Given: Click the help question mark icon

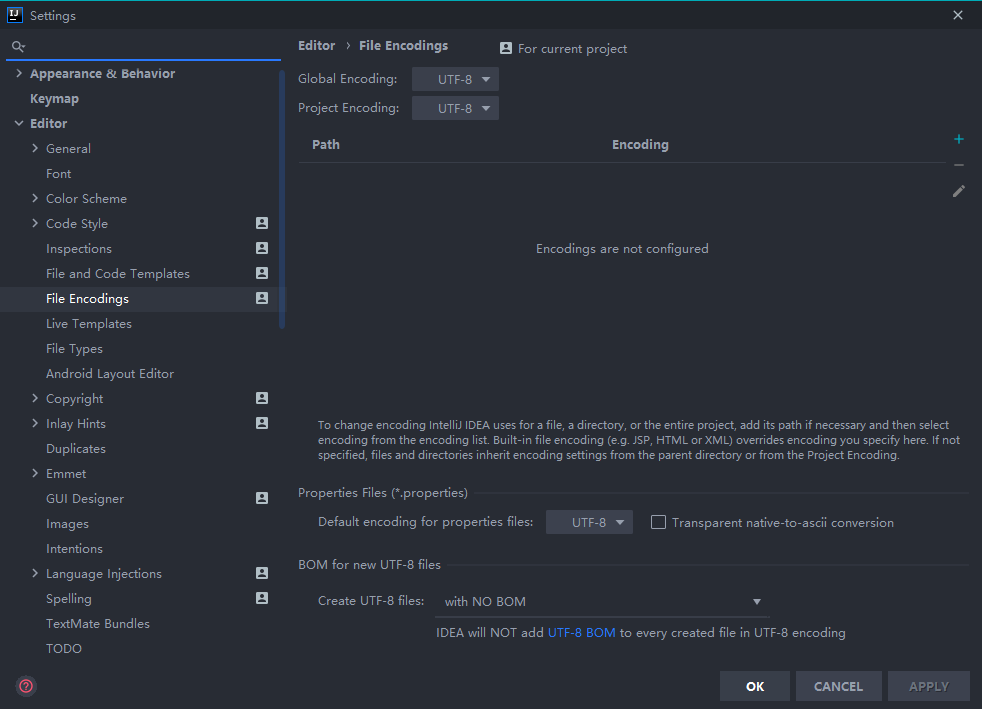Looking at the screenshot, I should (26, 686).
